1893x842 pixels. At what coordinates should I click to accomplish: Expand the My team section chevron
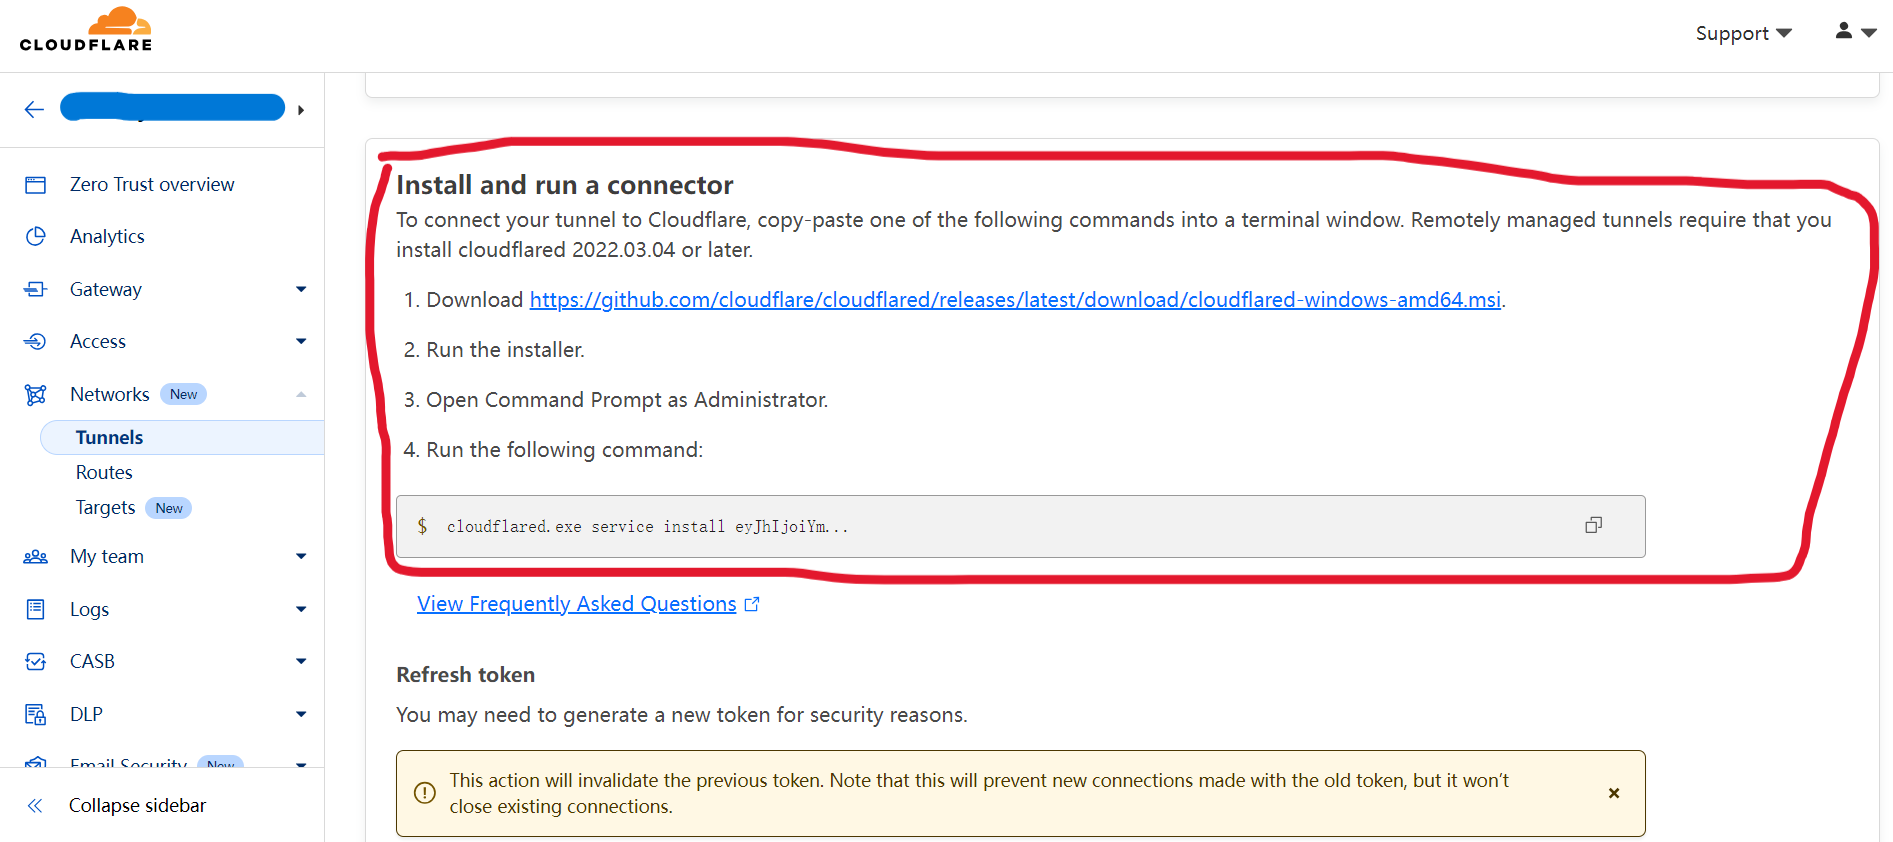tap(301, 556)
